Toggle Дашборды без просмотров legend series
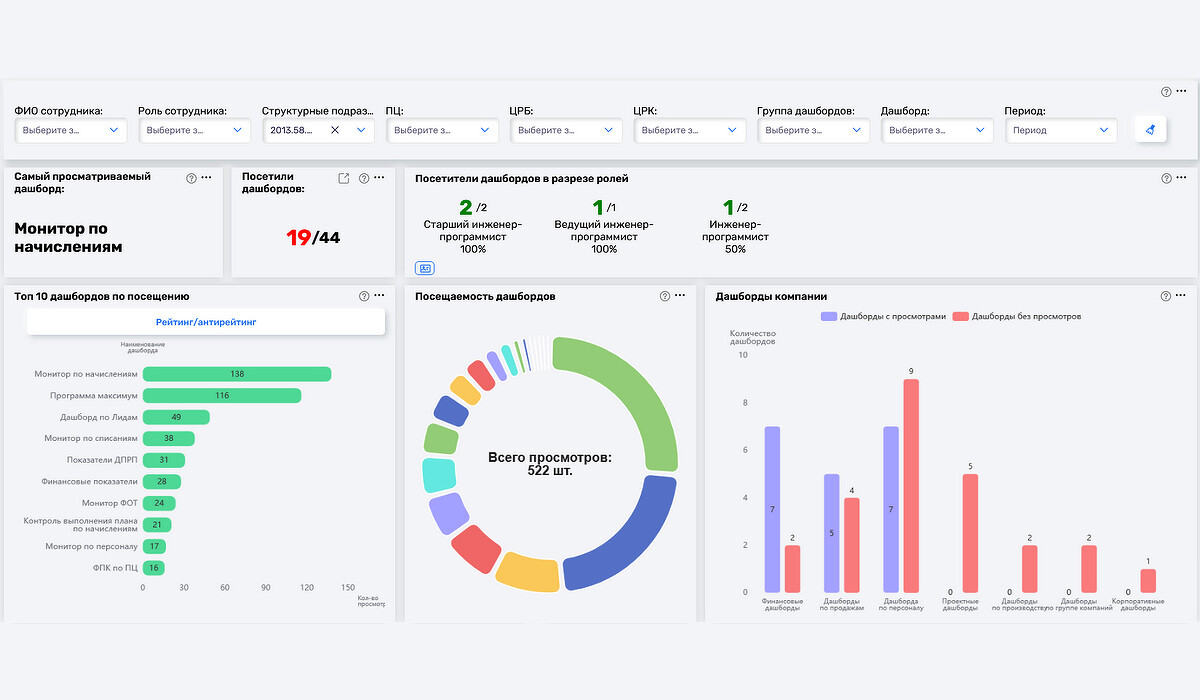The width and height of the screenshot is (1200, 700). tap(1017, 316)
